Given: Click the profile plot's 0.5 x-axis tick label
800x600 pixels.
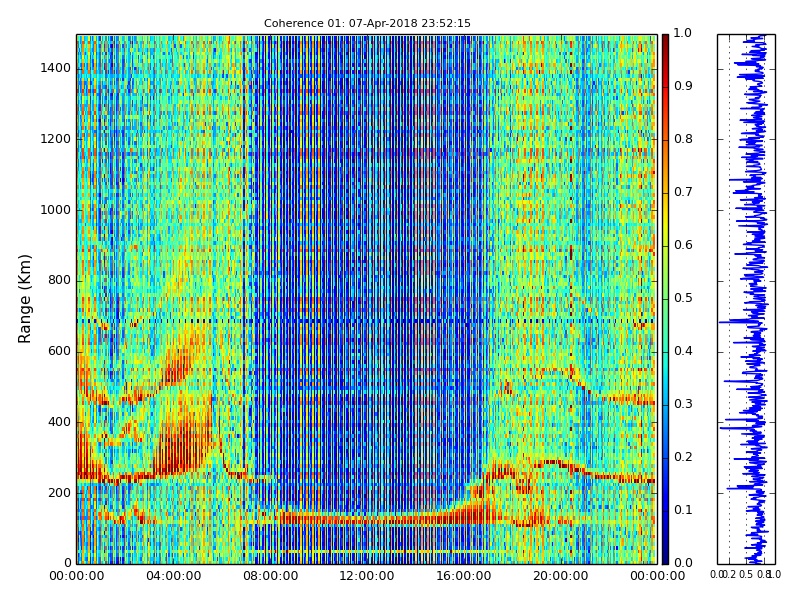Looking at the screenshot, I should (745, 575).
